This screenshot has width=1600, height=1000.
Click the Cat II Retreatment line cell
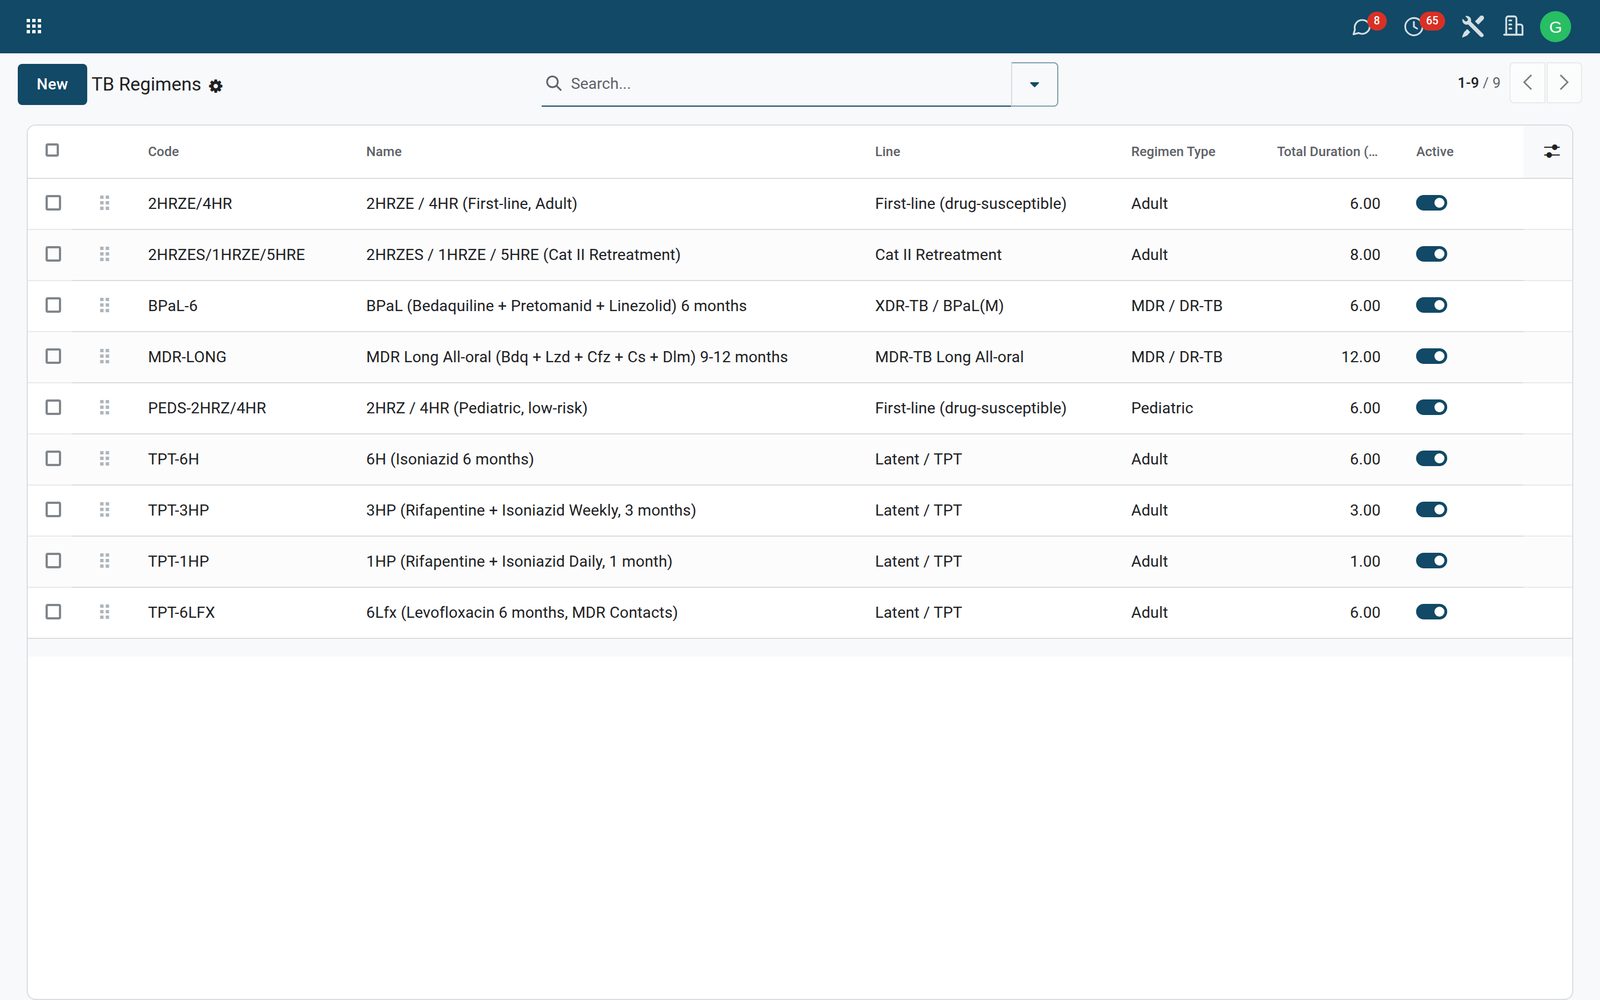coord(938,255)
